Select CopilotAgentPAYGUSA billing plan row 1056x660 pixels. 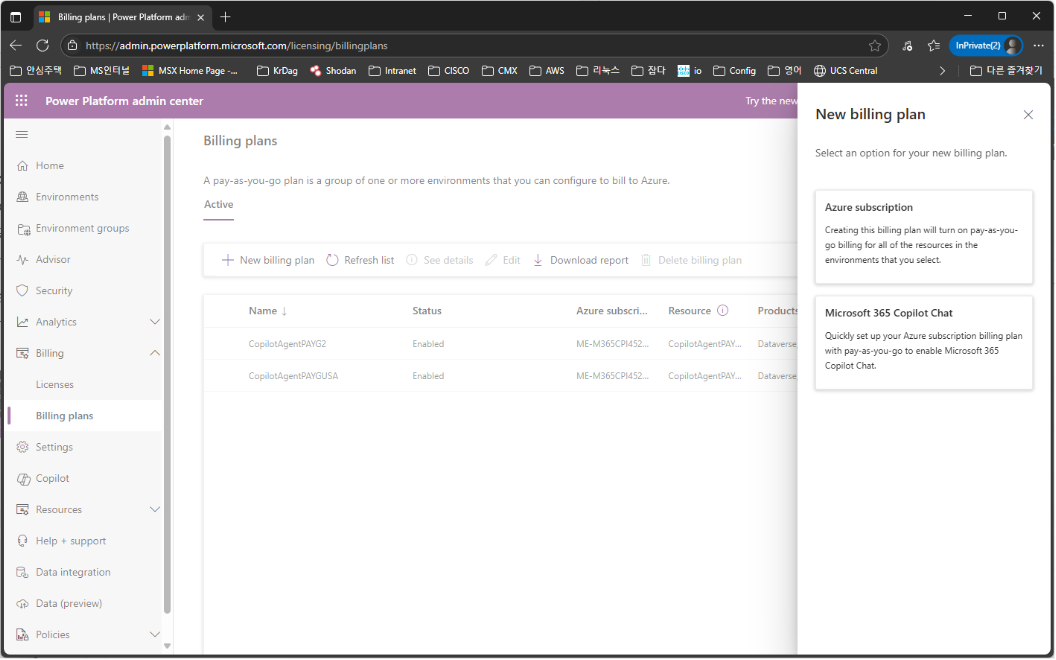click(500, 376)
